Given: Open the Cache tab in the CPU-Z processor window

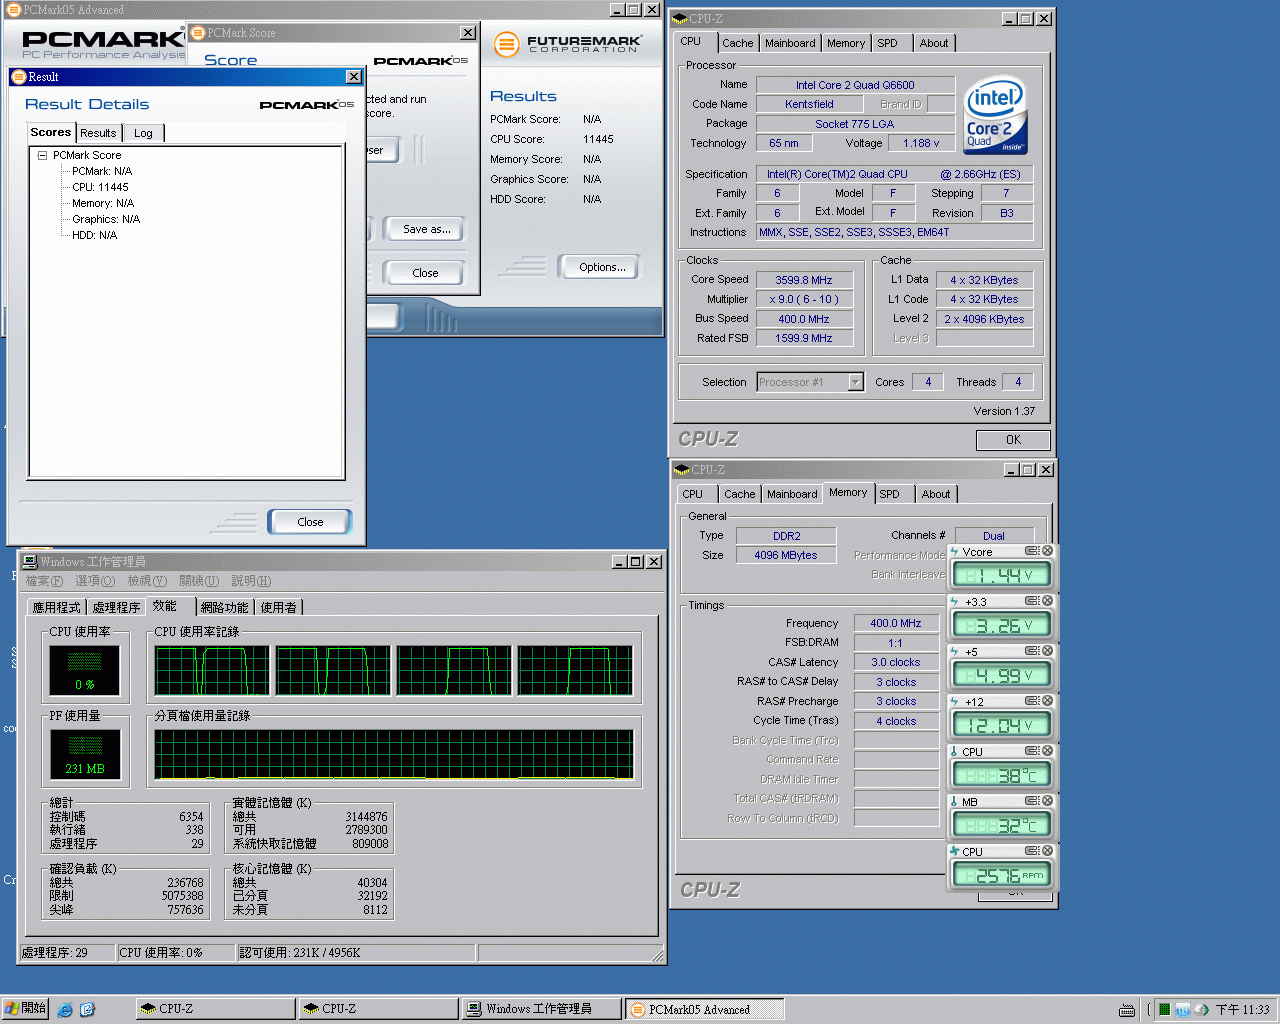Looking at the screenshot, I should coord(738,43).
